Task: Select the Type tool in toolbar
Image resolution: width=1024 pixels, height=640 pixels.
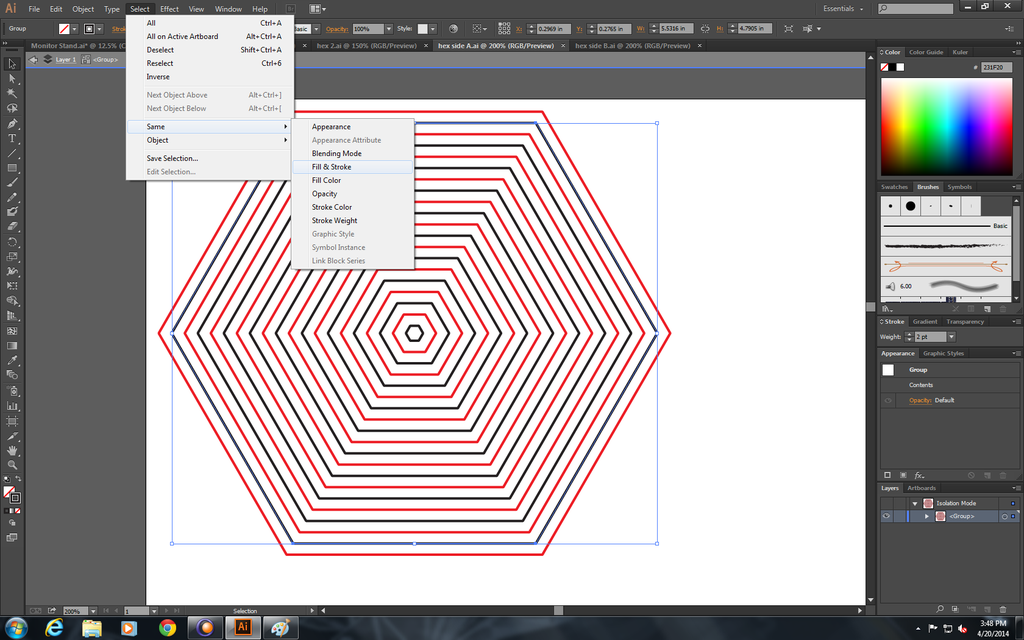Action: (x=12, y=138)
